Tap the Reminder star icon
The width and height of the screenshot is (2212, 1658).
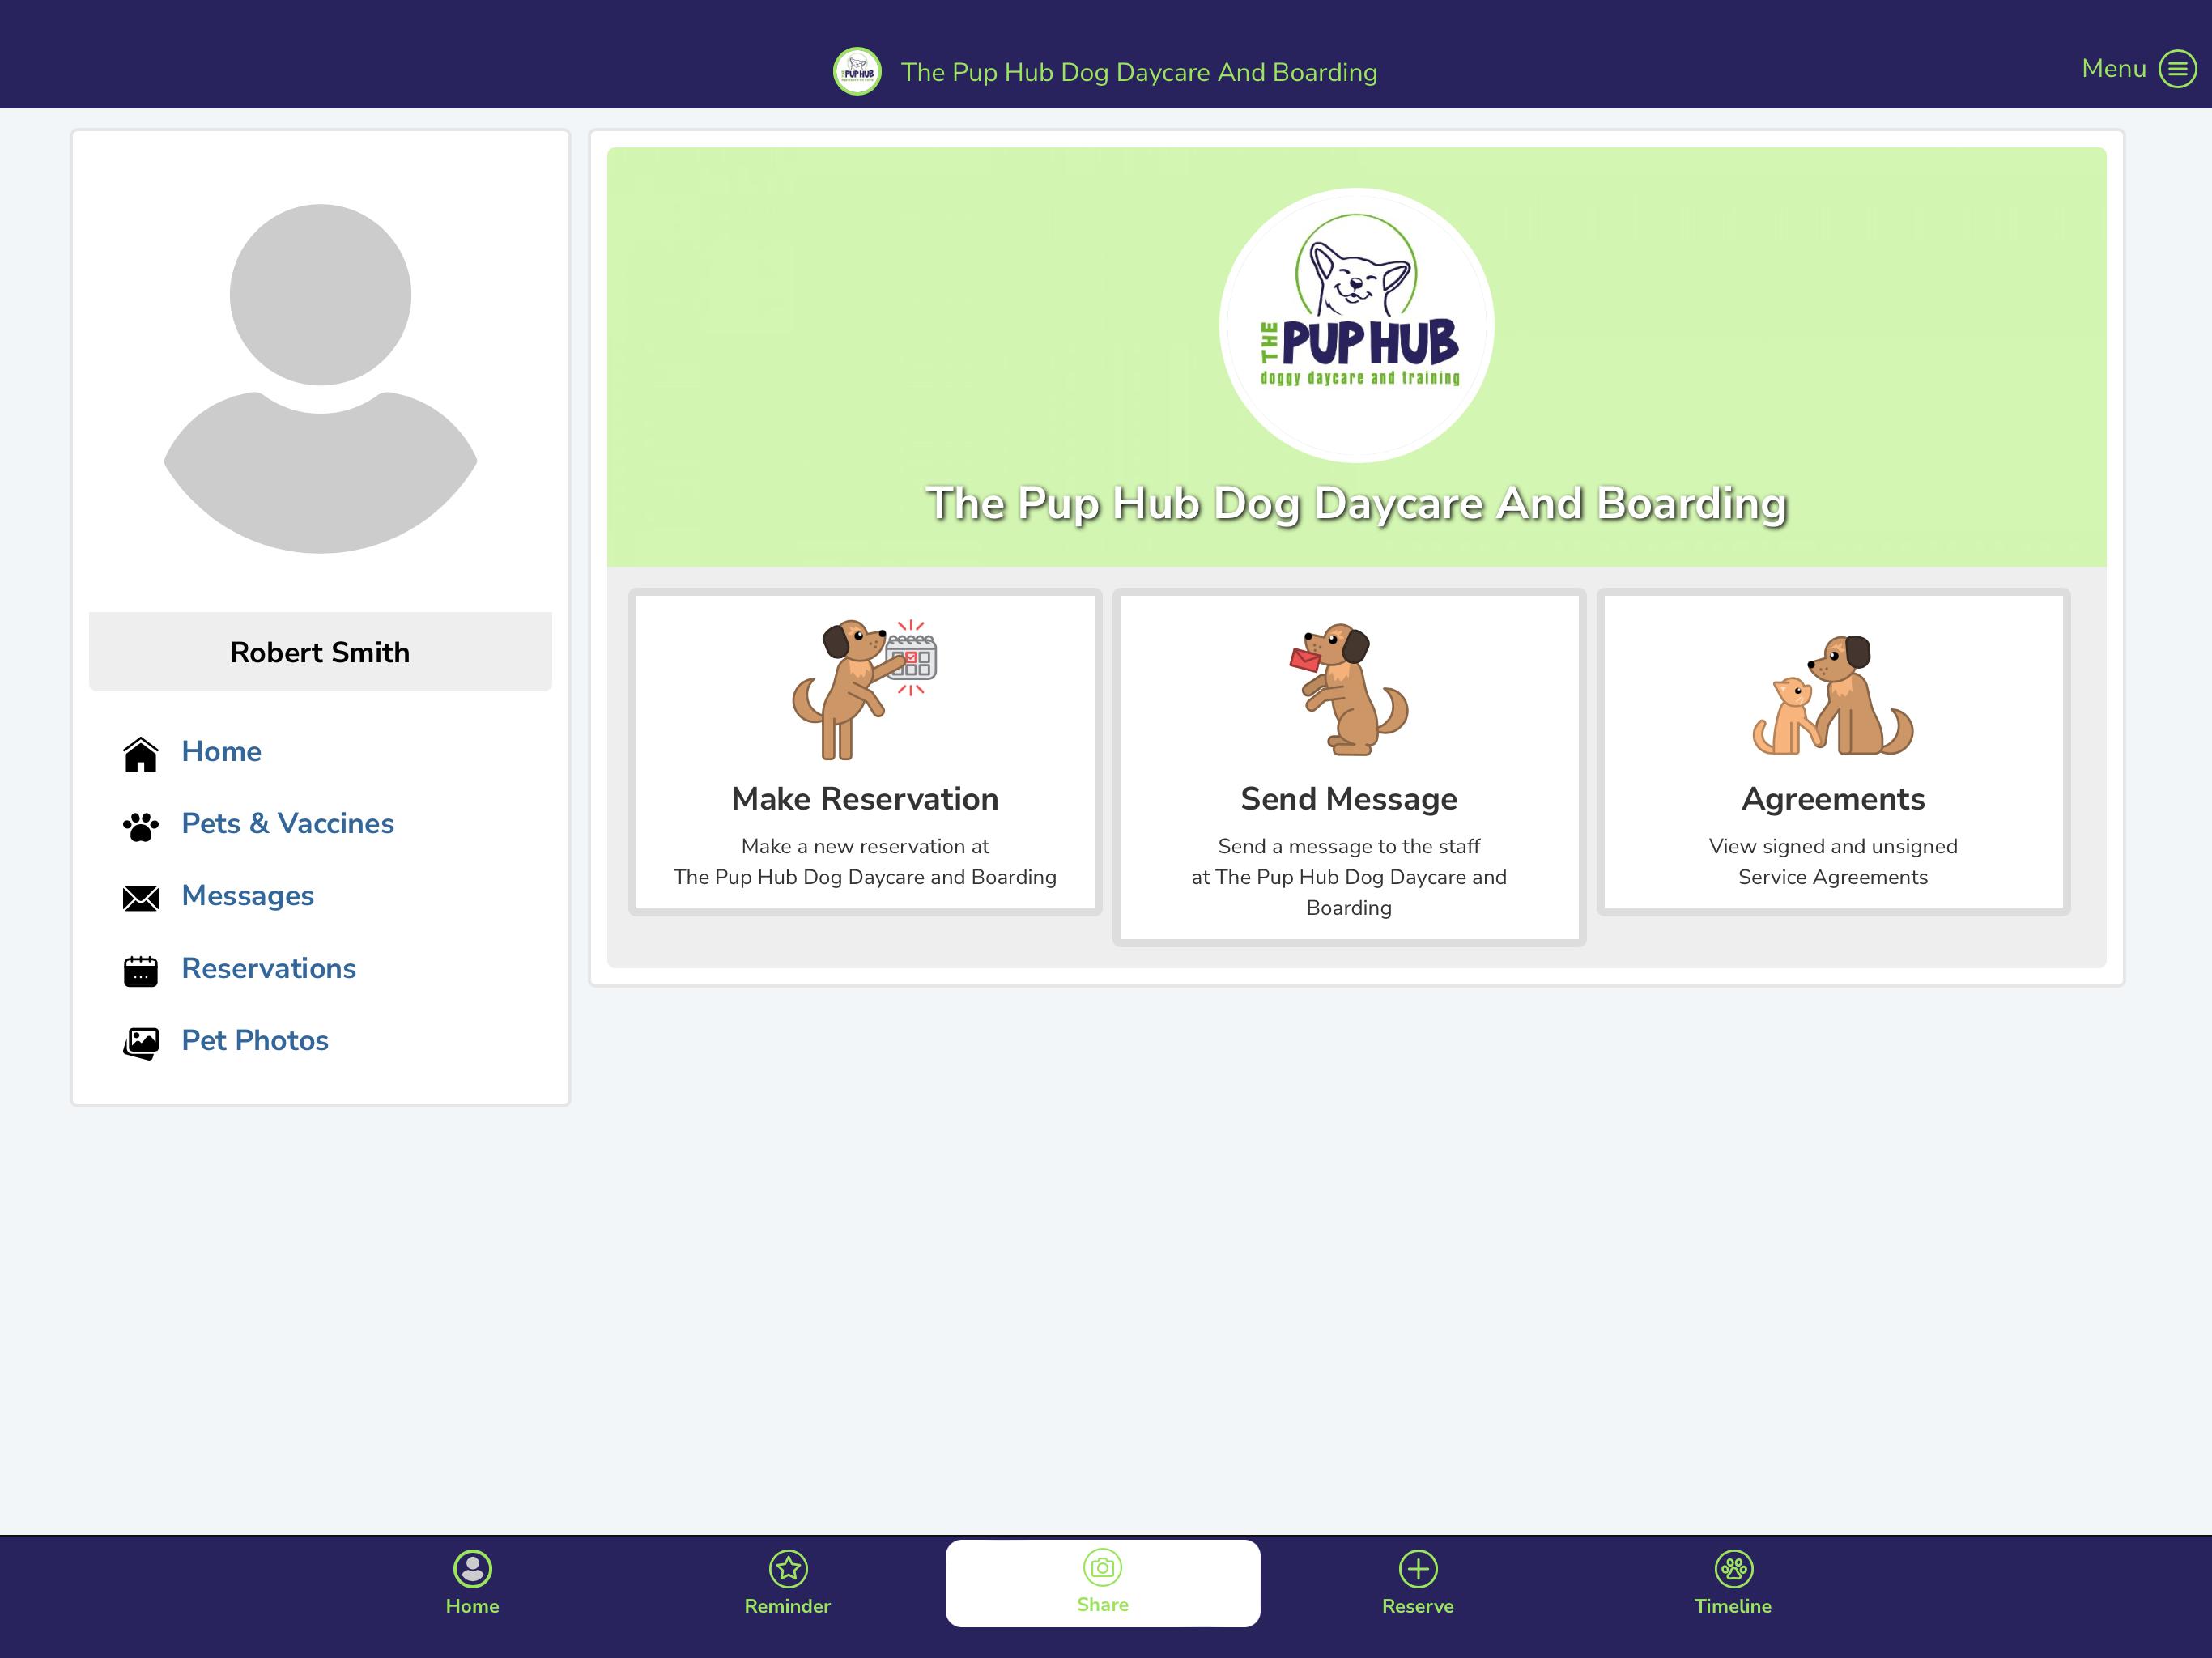tap(788, 1568)
